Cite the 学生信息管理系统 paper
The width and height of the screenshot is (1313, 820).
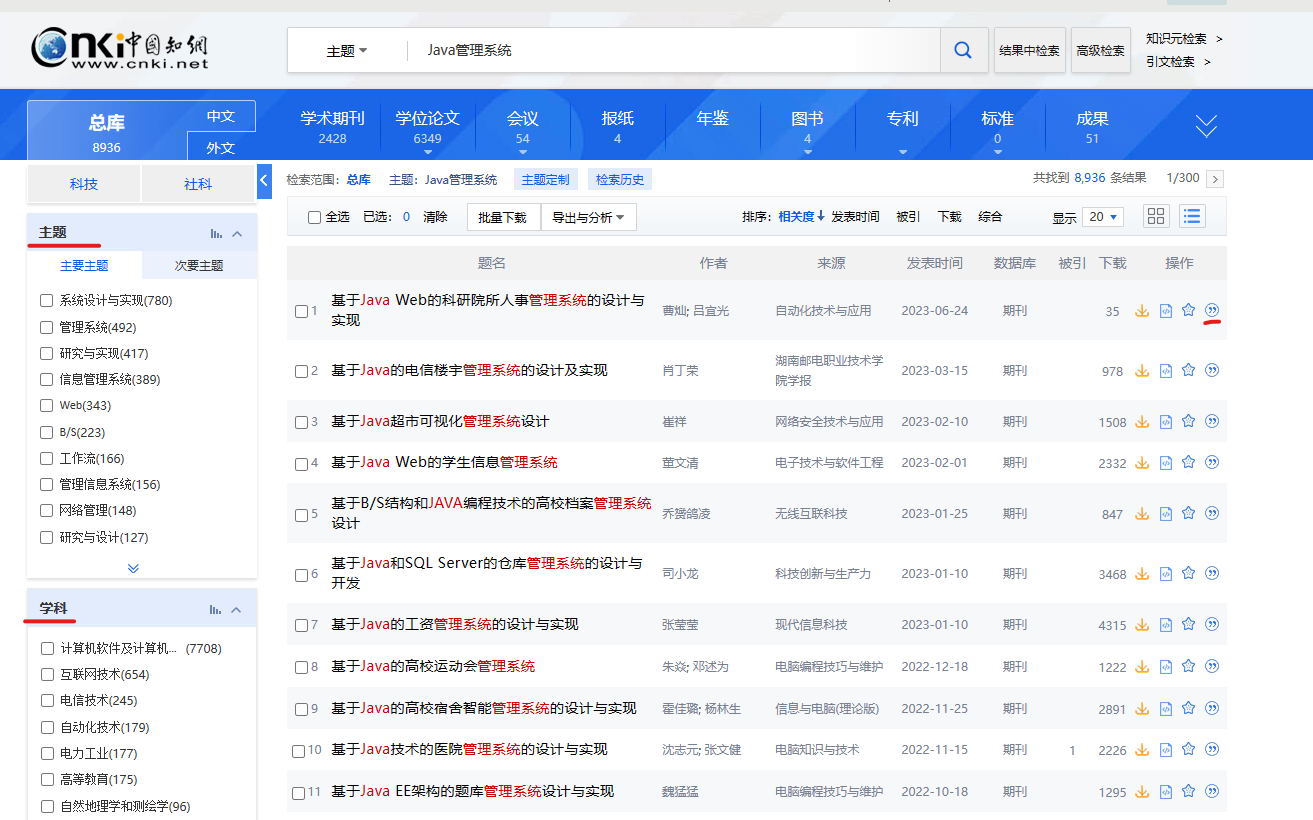(1212, 462)
